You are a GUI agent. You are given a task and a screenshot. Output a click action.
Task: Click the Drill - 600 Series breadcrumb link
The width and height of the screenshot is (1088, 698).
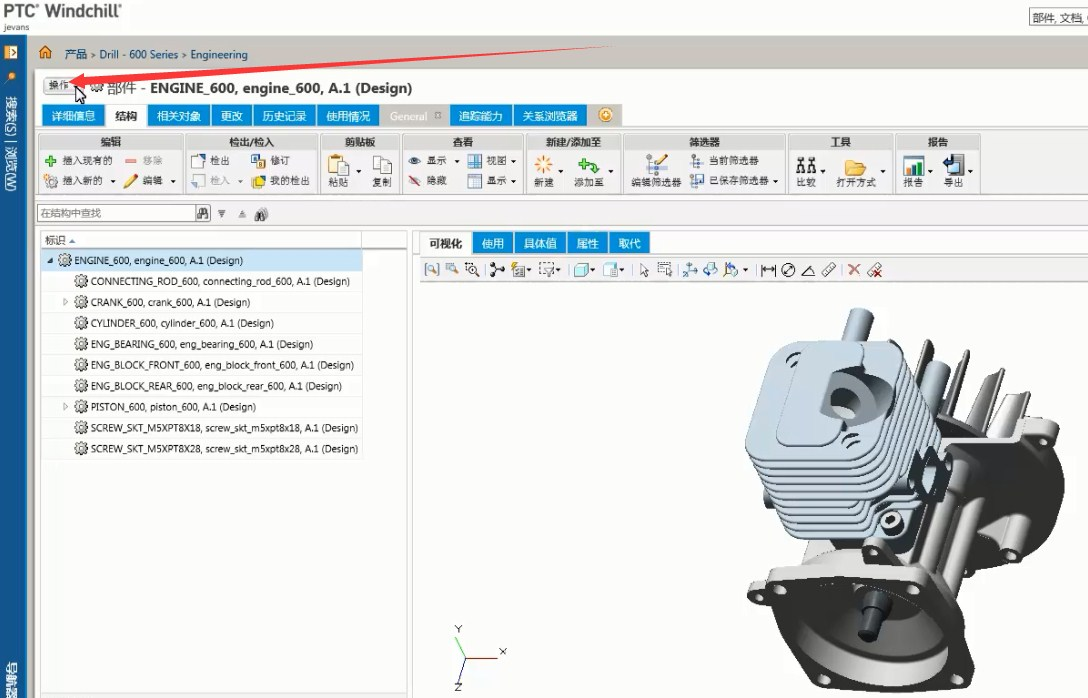[x=139, y=54]
